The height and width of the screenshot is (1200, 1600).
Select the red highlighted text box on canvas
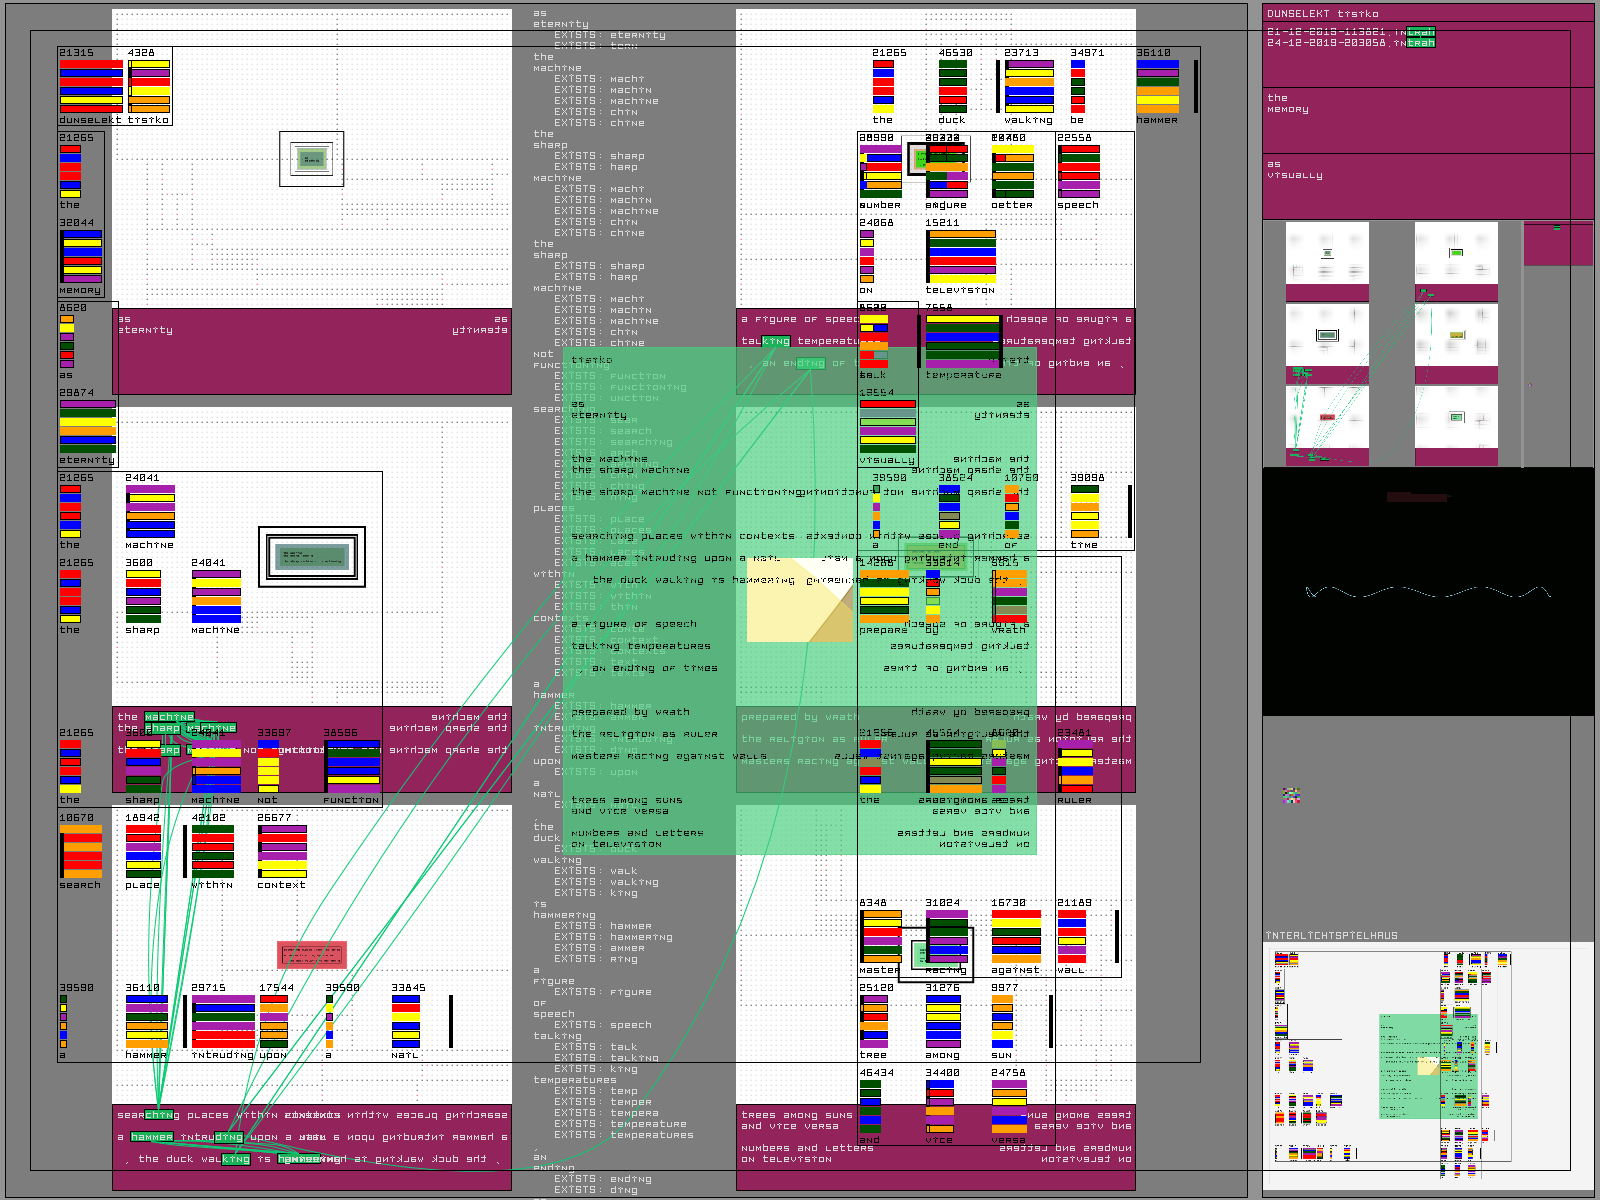tap(312, 955)
